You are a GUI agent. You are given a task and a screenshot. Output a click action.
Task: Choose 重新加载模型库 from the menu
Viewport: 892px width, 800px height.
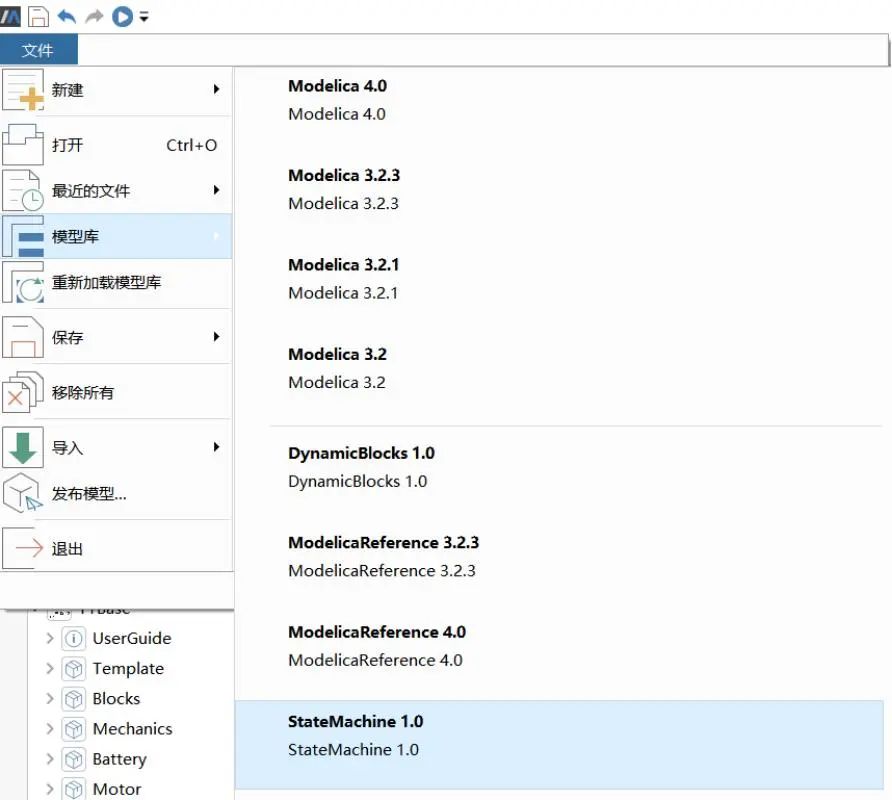116,282
